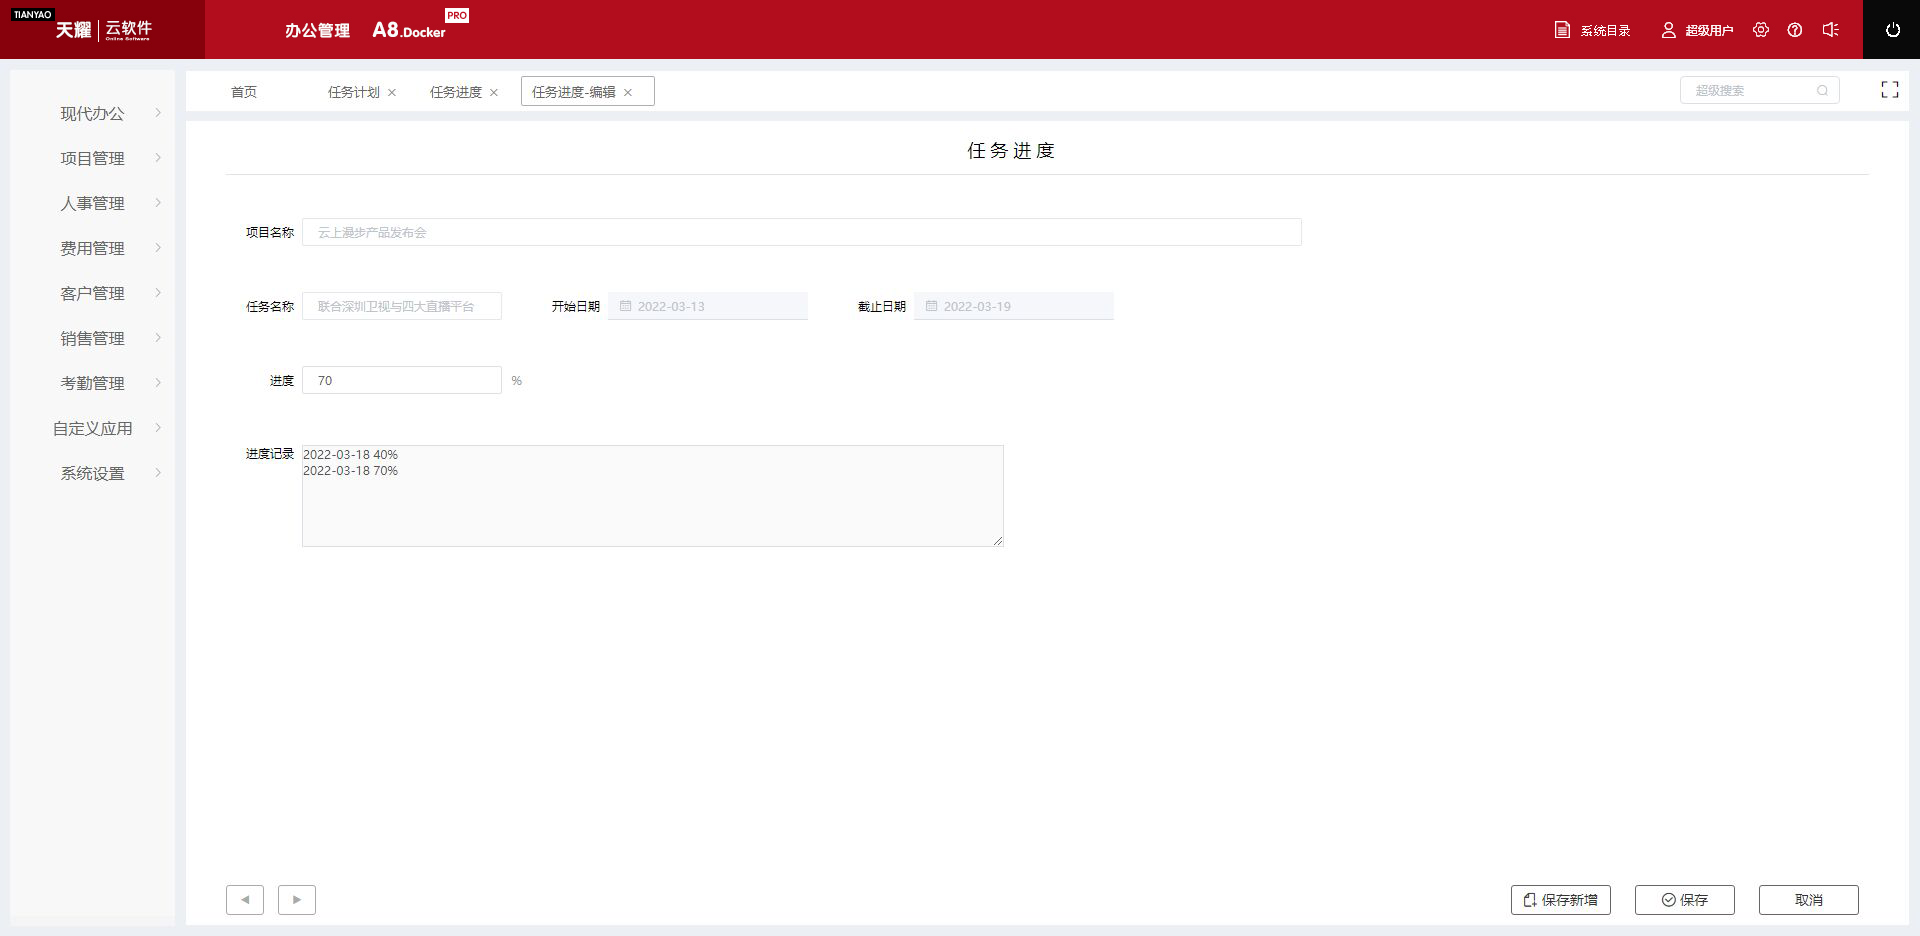
Task: Click the speaker announcement icon
Action: pyautogui.click(x=1830, y=30)
